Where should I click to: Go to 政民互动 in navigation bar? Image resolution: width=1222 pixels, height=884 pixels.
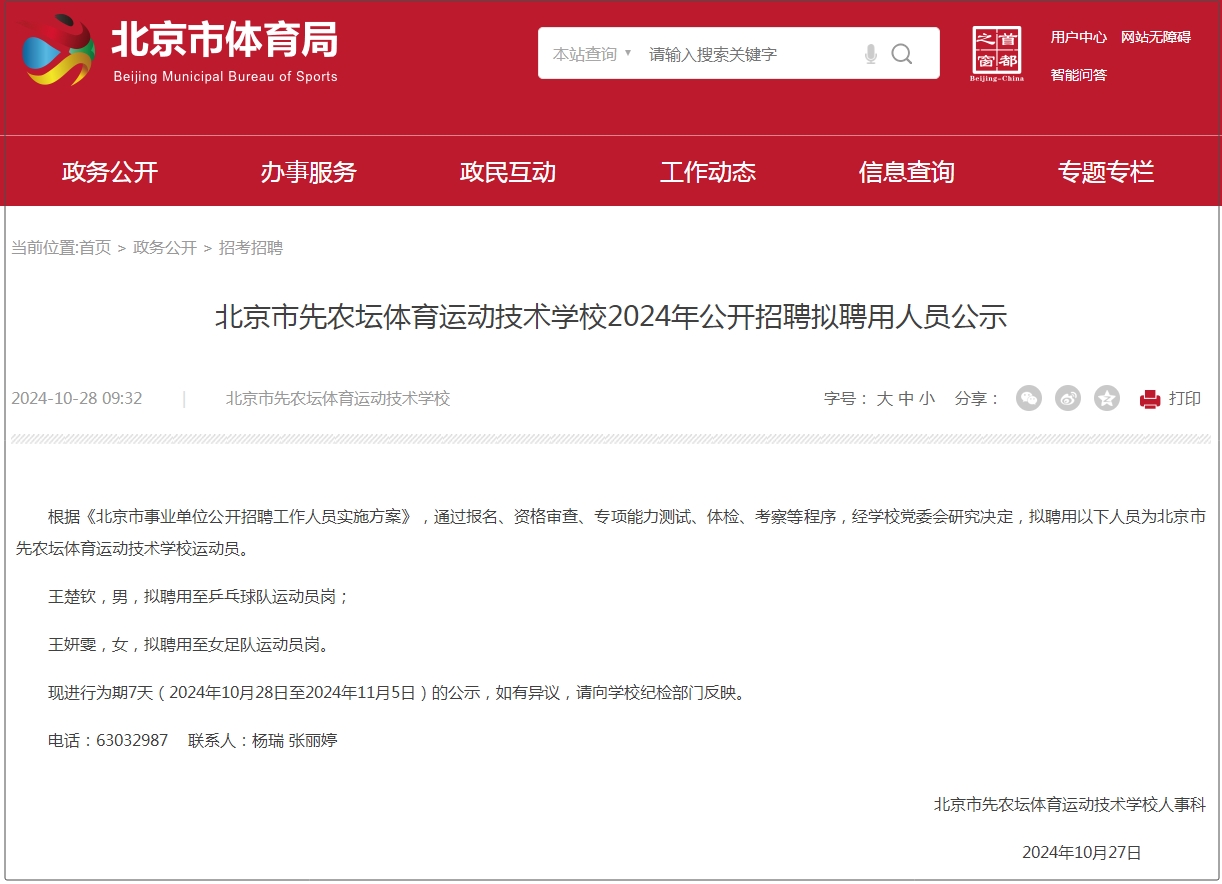[508, 172]
